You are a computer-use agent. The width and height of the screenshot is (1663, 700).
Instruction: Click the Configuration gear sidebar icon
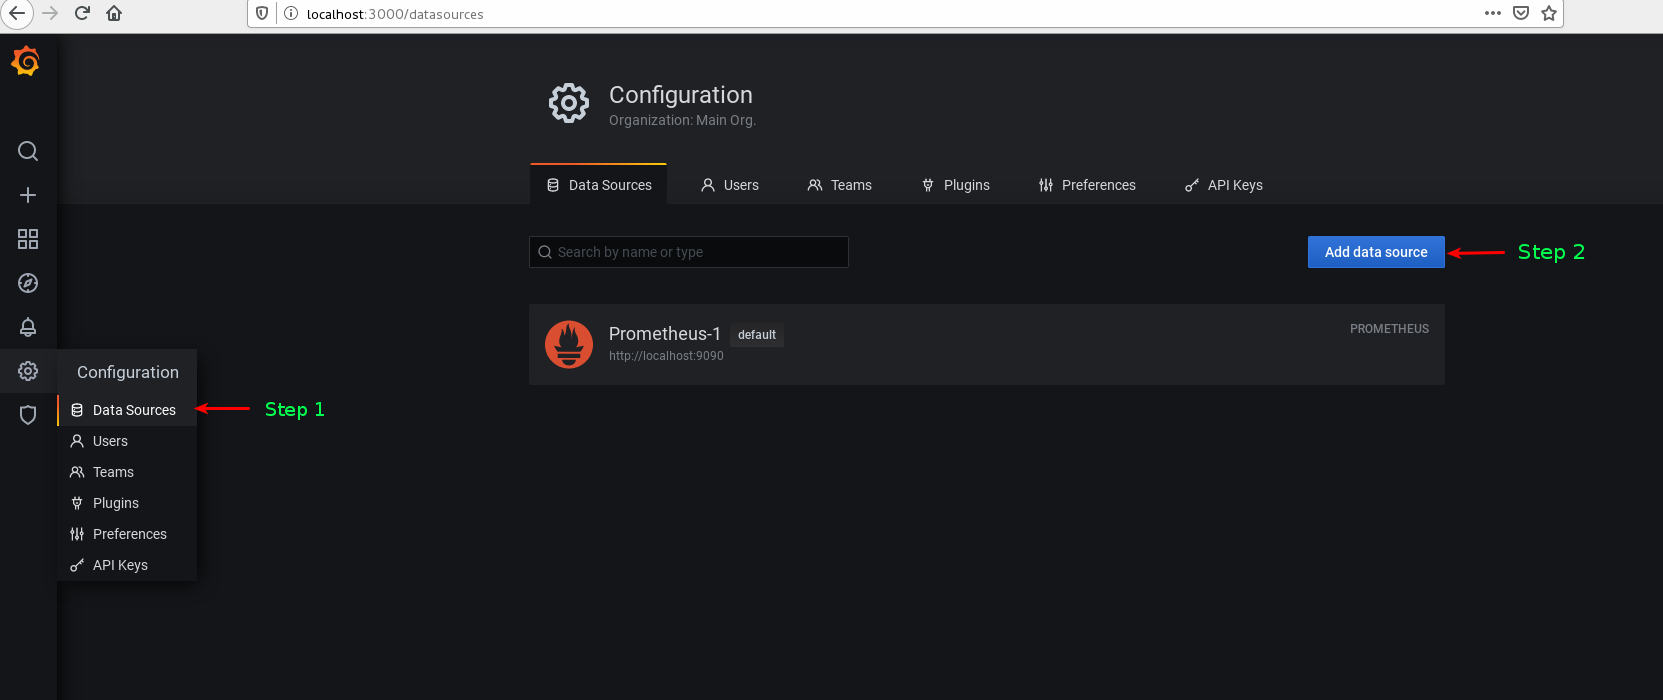click(x=28, y=371)
